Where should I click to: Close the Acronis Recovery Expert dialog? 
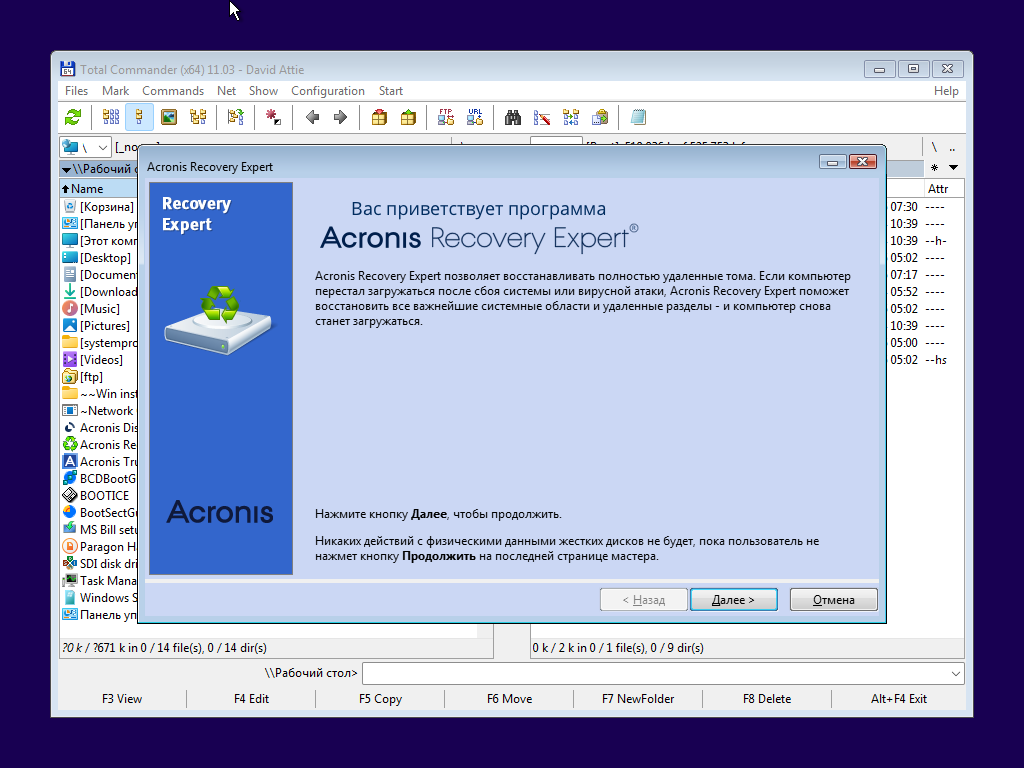pyautogui.click(x=863, y=162)
